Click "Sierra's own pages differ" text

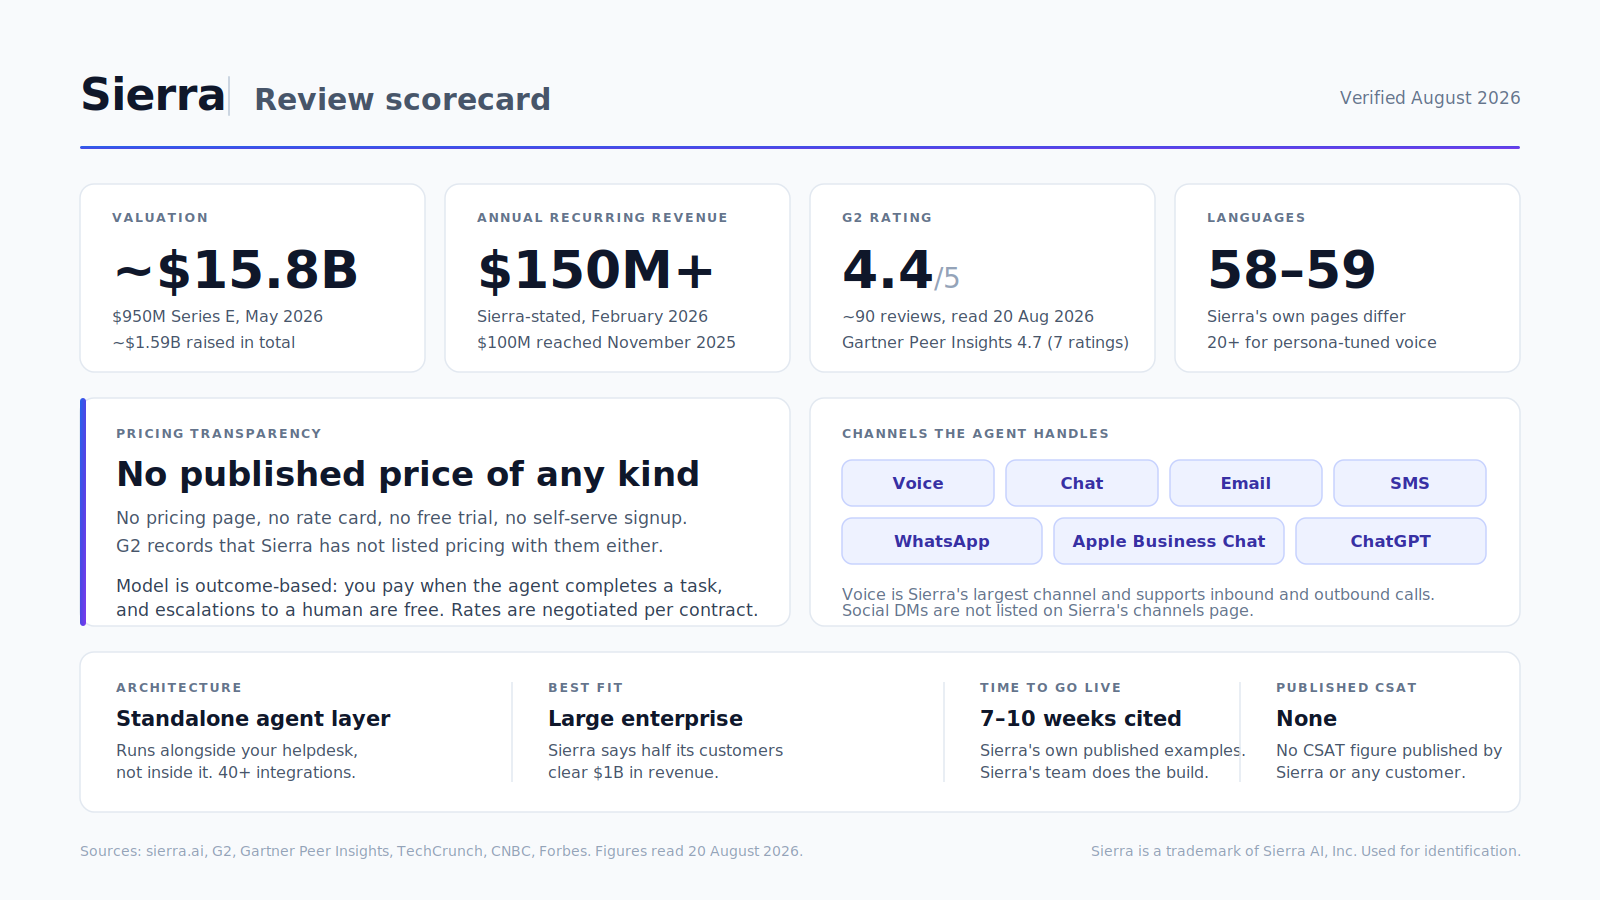1306,316
